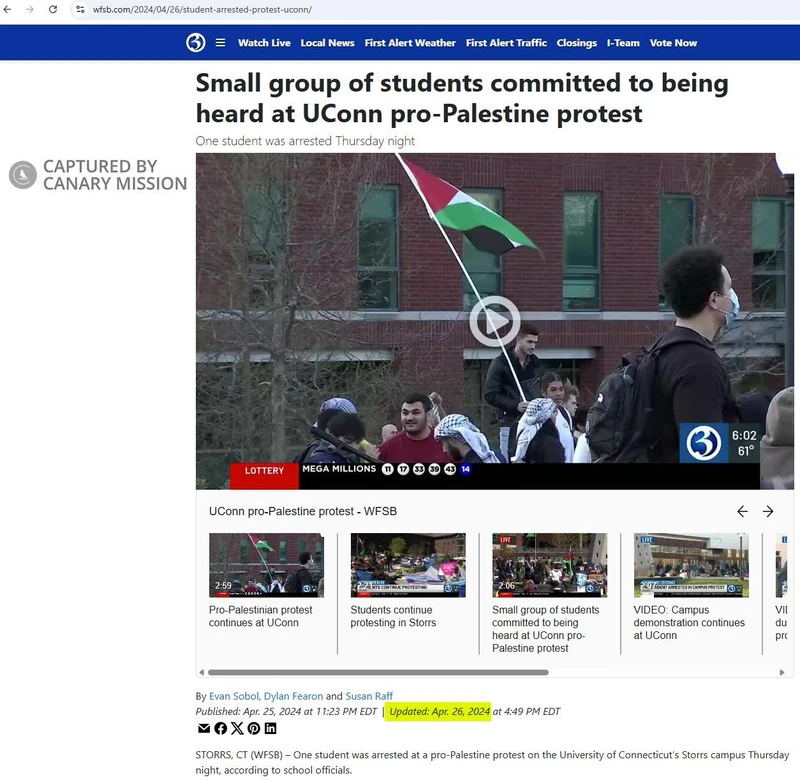Screen dimensions: 800x781
Task: Share article on Facebook icon
Action: (220, 728)
